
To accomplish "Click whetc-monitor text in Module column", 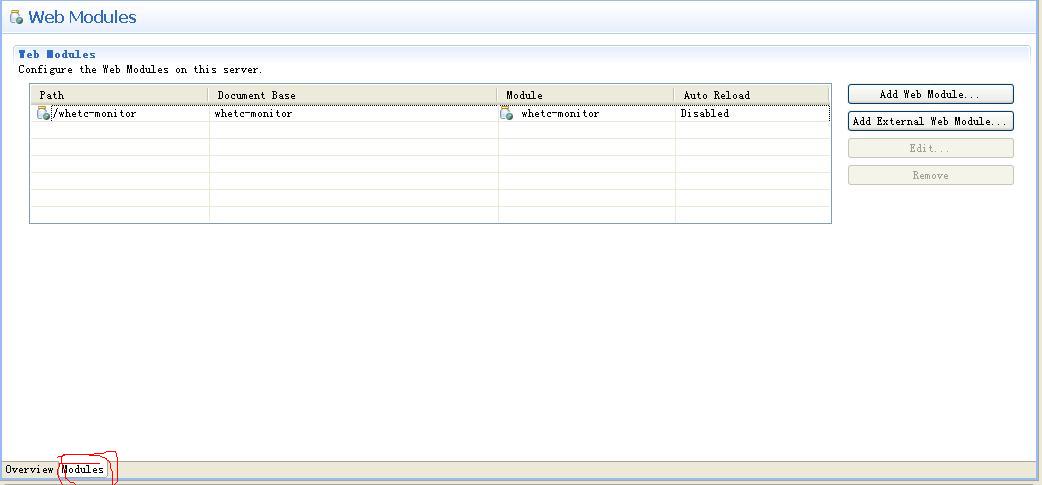I will click(560, 114).
